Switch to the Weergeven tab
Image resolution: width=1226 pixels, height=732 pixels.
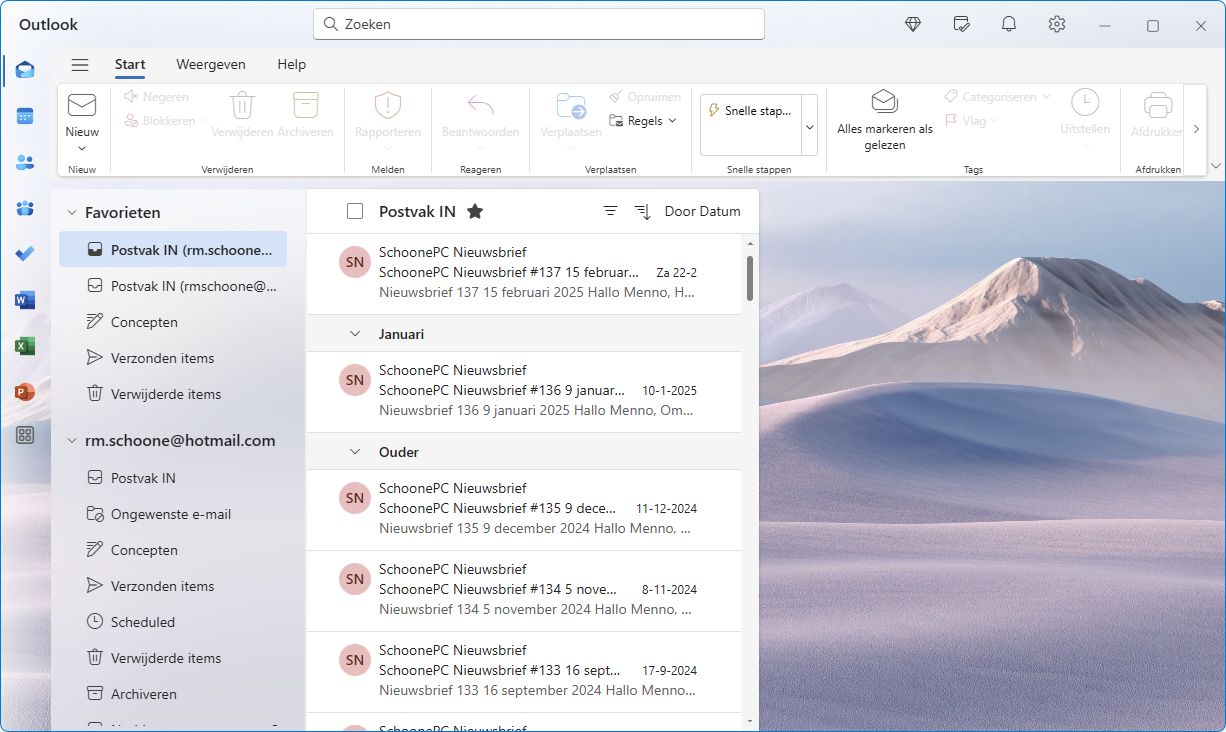[211, 64]
